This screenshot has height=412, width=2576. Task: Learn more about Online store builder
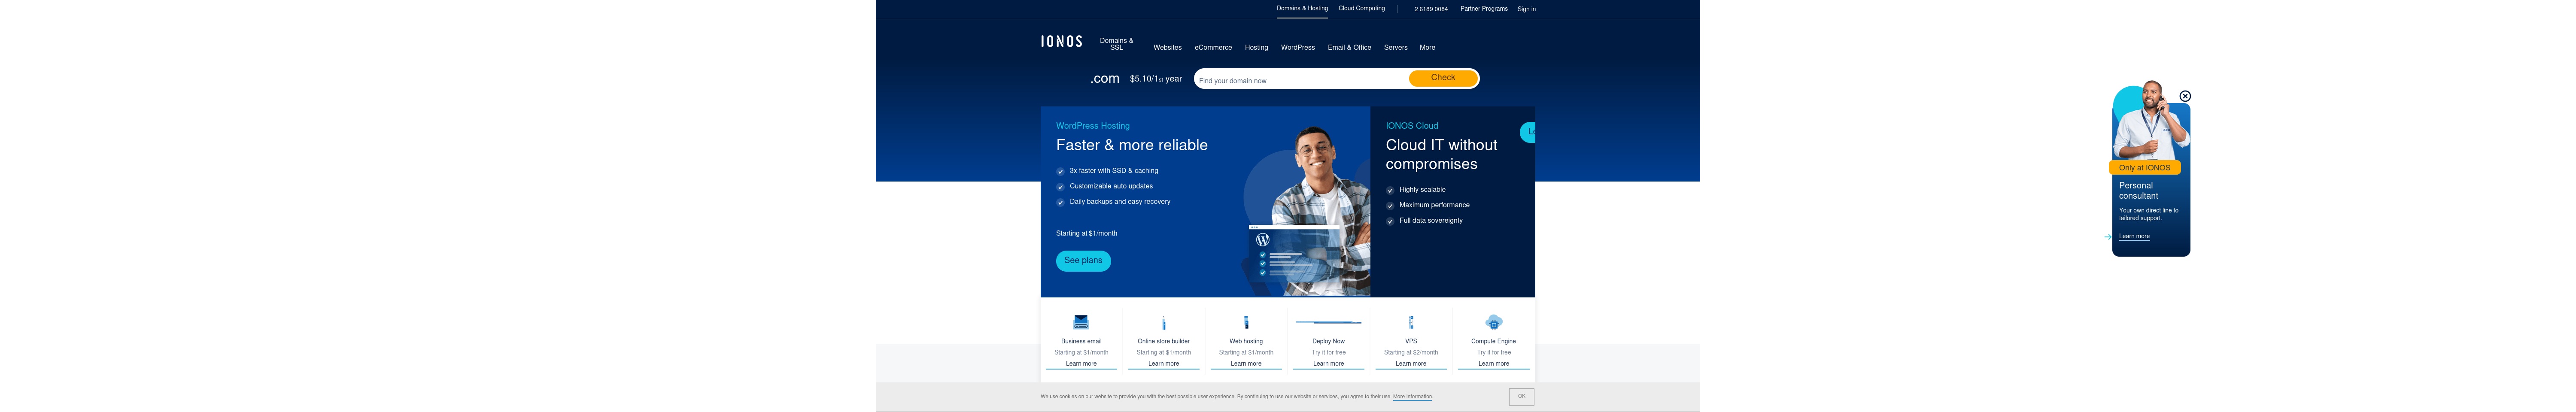tap(1163, 364)
